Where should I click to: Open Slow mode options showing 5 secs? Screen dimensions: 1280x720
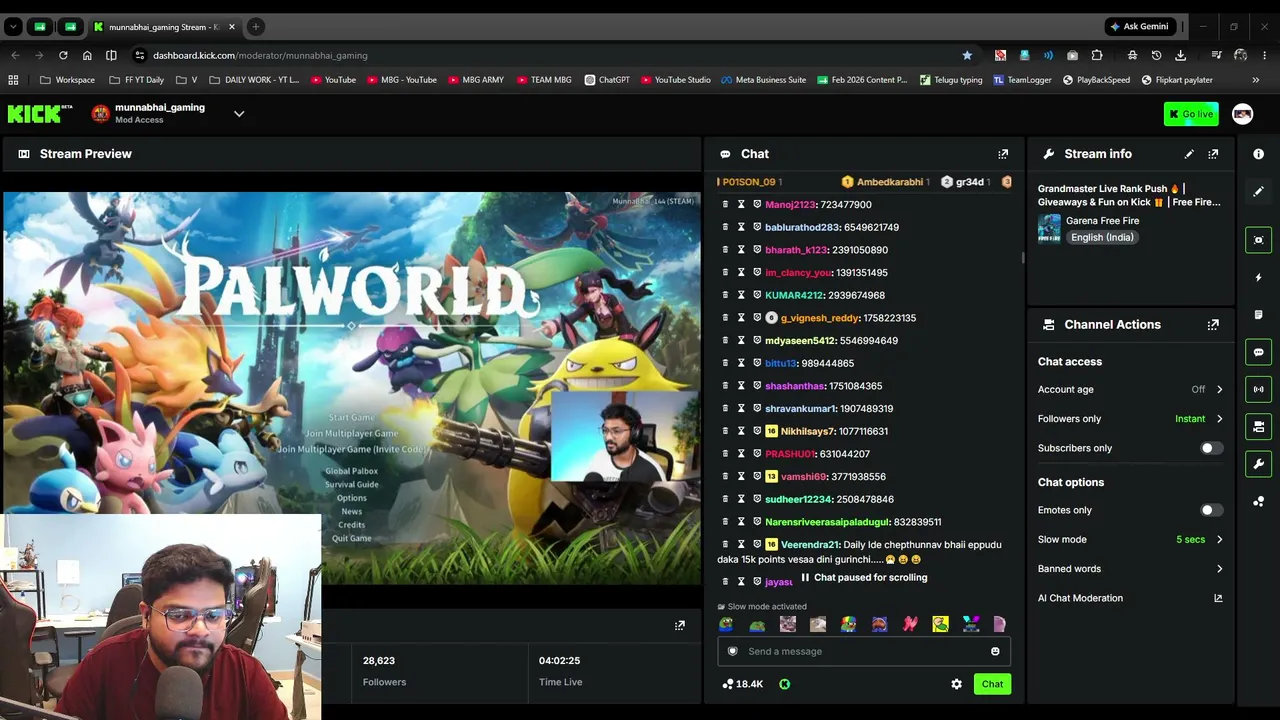click(x=1130, y=540)
